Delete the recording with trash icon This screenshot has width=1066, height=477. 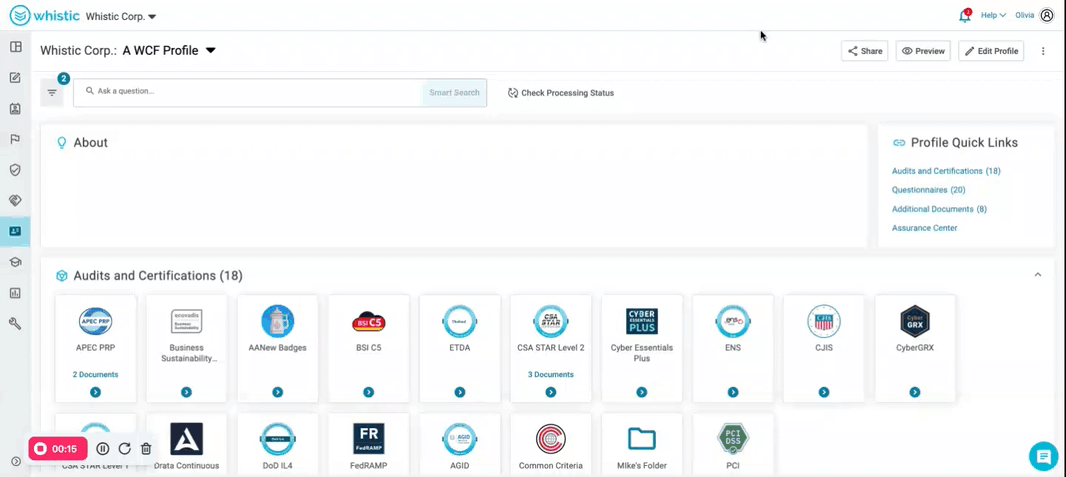[x=145, y=448]
